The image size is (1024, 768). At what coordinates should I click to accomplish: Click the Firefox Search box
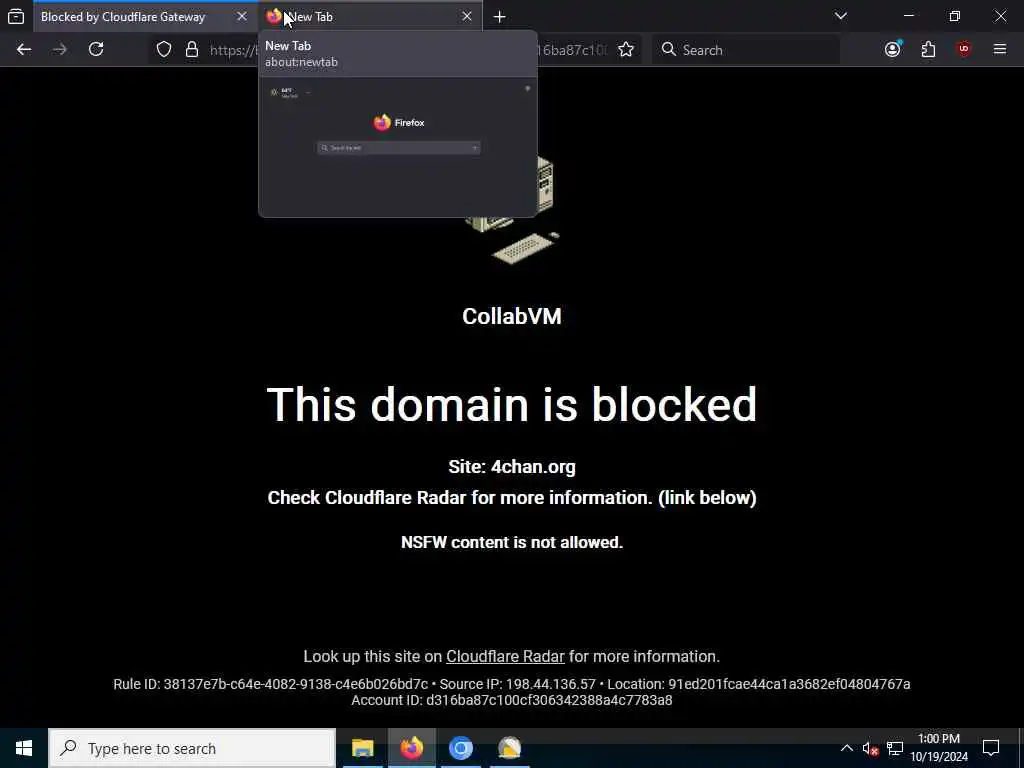(746, 50)
